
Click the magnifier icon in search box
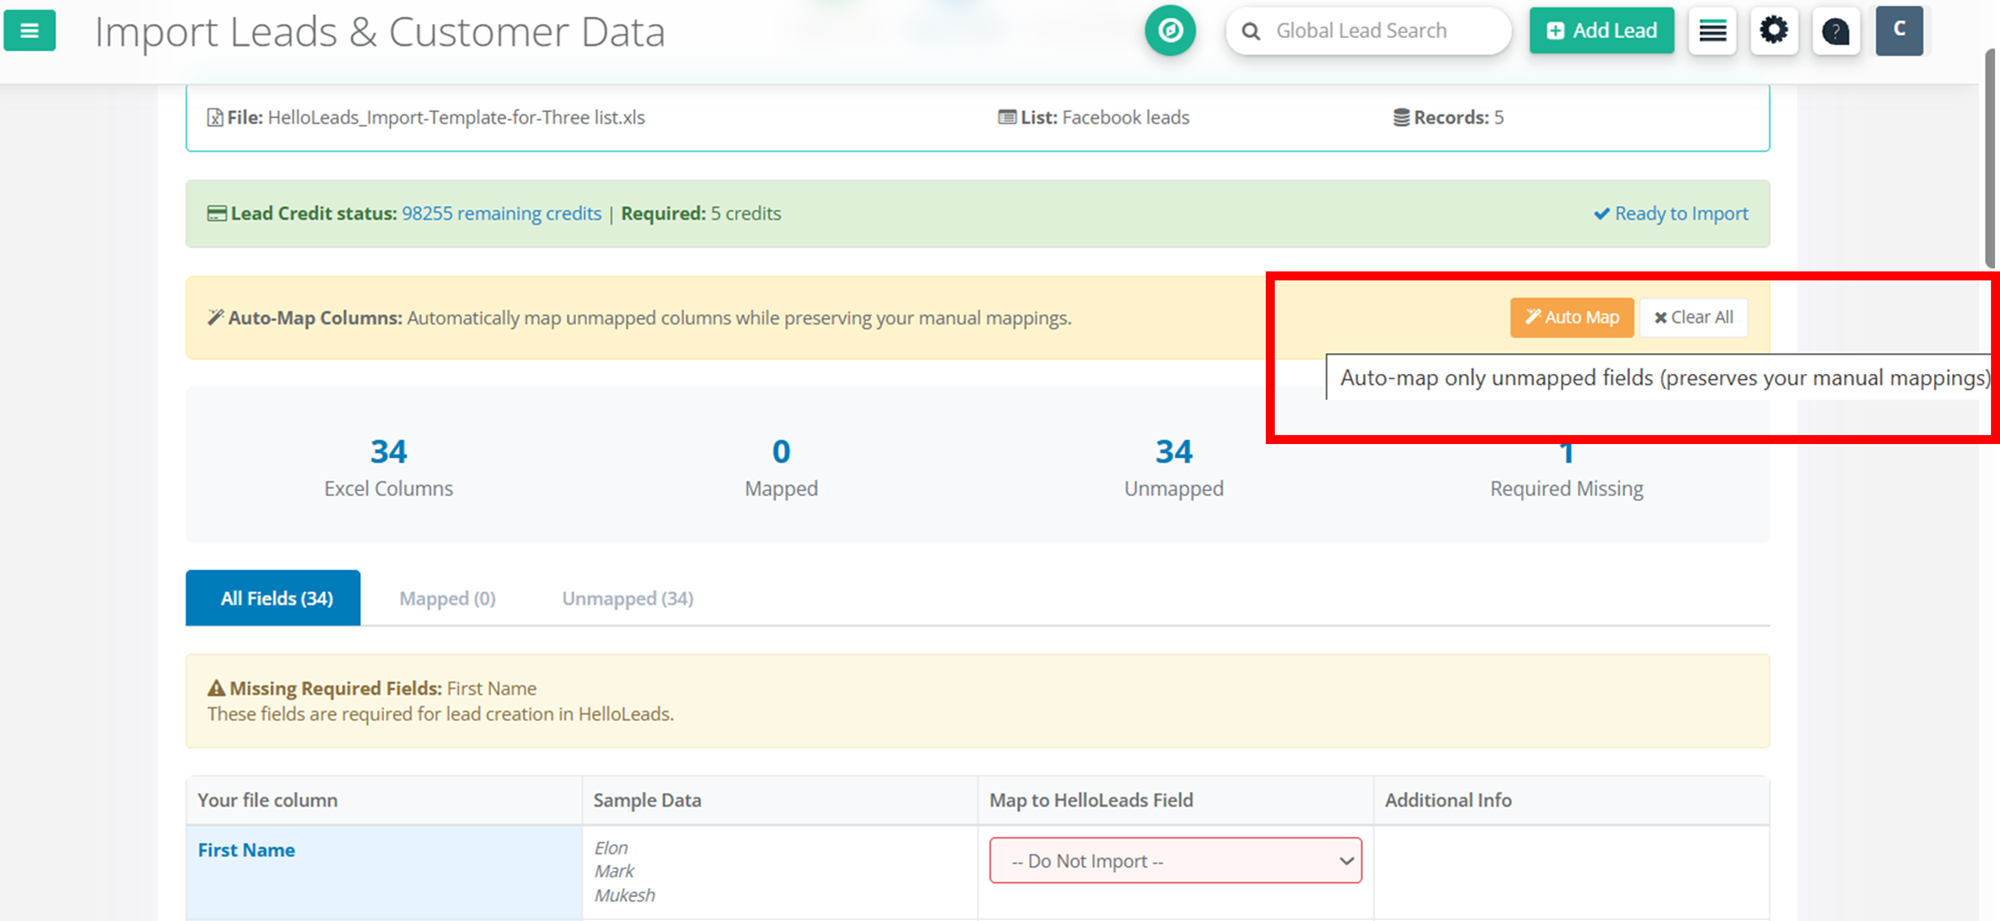click(1251, 32)
